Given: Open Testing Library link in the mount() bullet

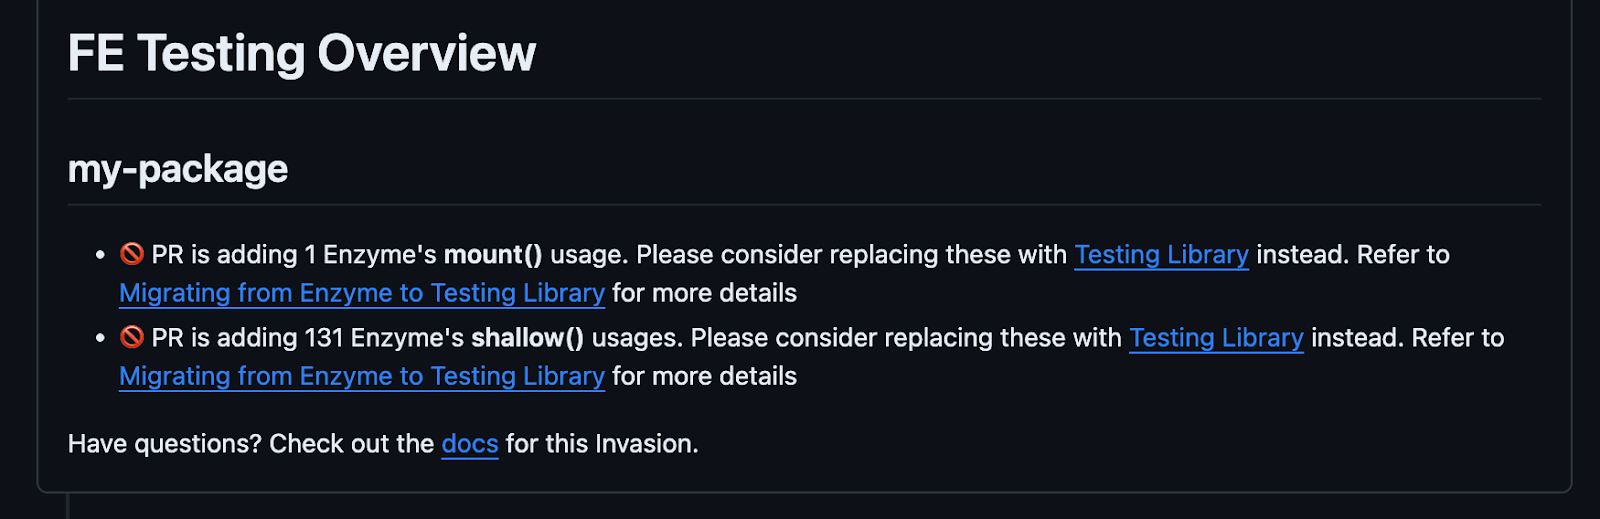Looking at the screenshot, I should click(x=1161, y=255).
